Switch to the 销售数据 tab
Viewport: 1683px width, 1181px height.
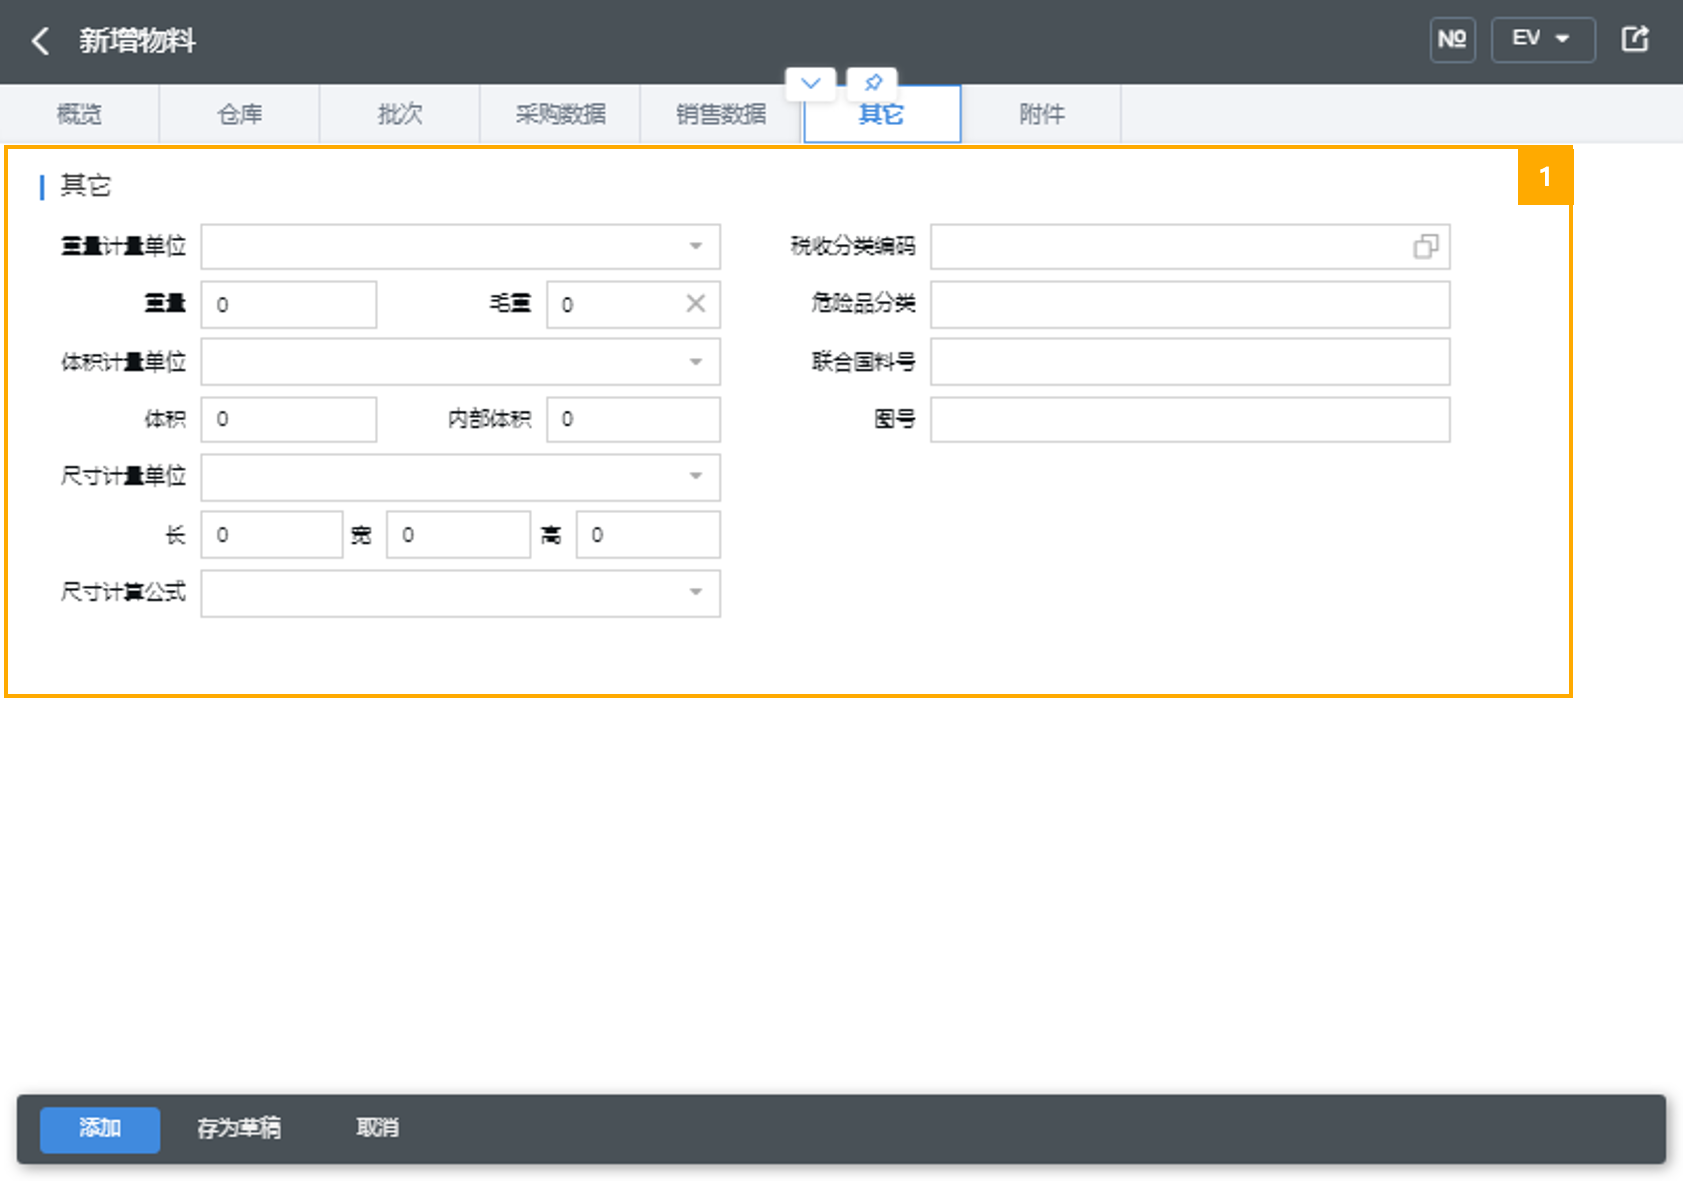click(721, 114)
